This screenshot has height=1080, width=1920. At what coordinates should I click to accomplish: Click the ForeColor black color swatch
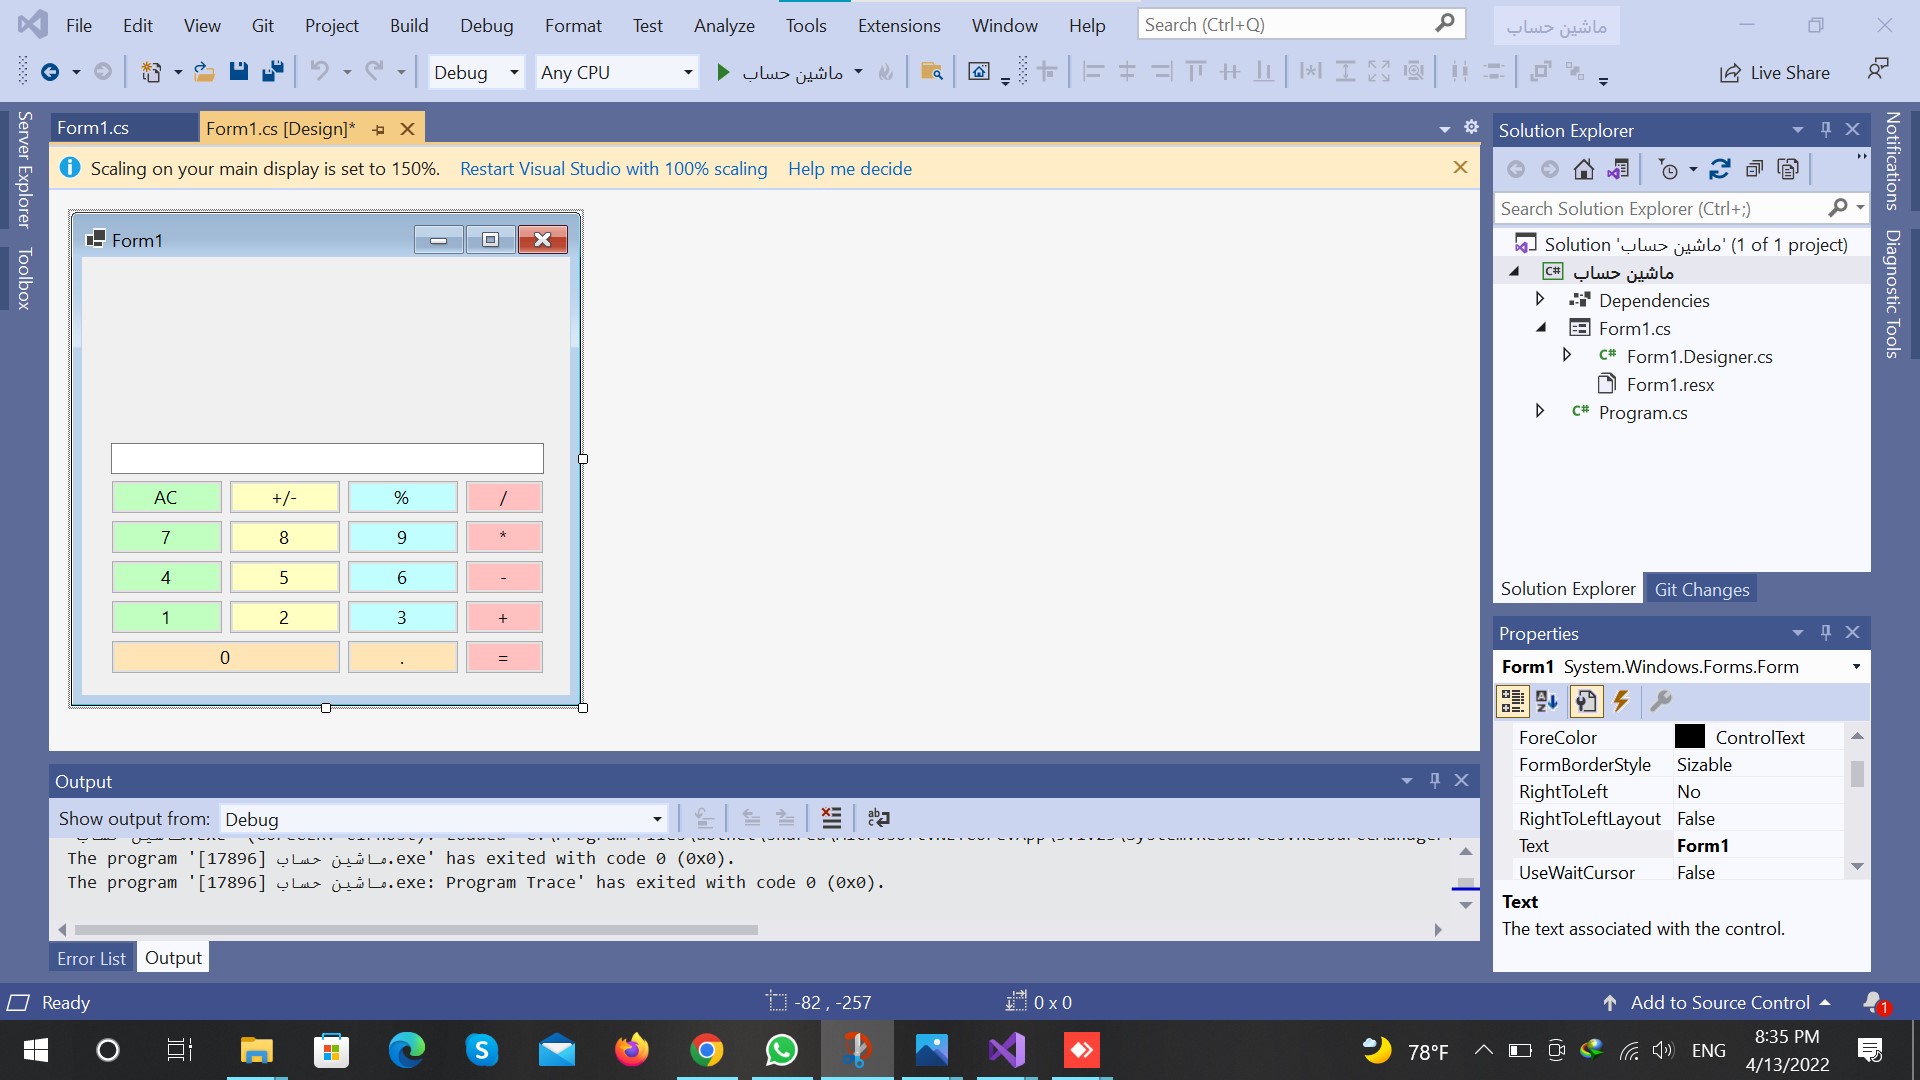[x=1689, y=737]
